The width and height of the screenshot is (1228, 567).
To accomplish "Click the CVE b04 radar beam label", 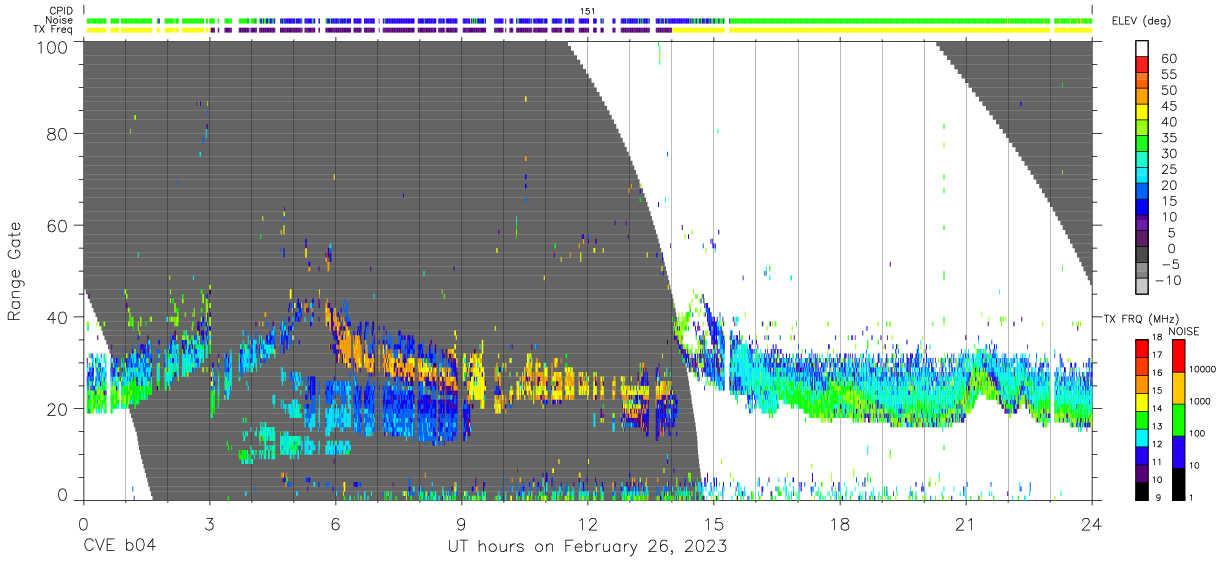I will pos(119,547).
